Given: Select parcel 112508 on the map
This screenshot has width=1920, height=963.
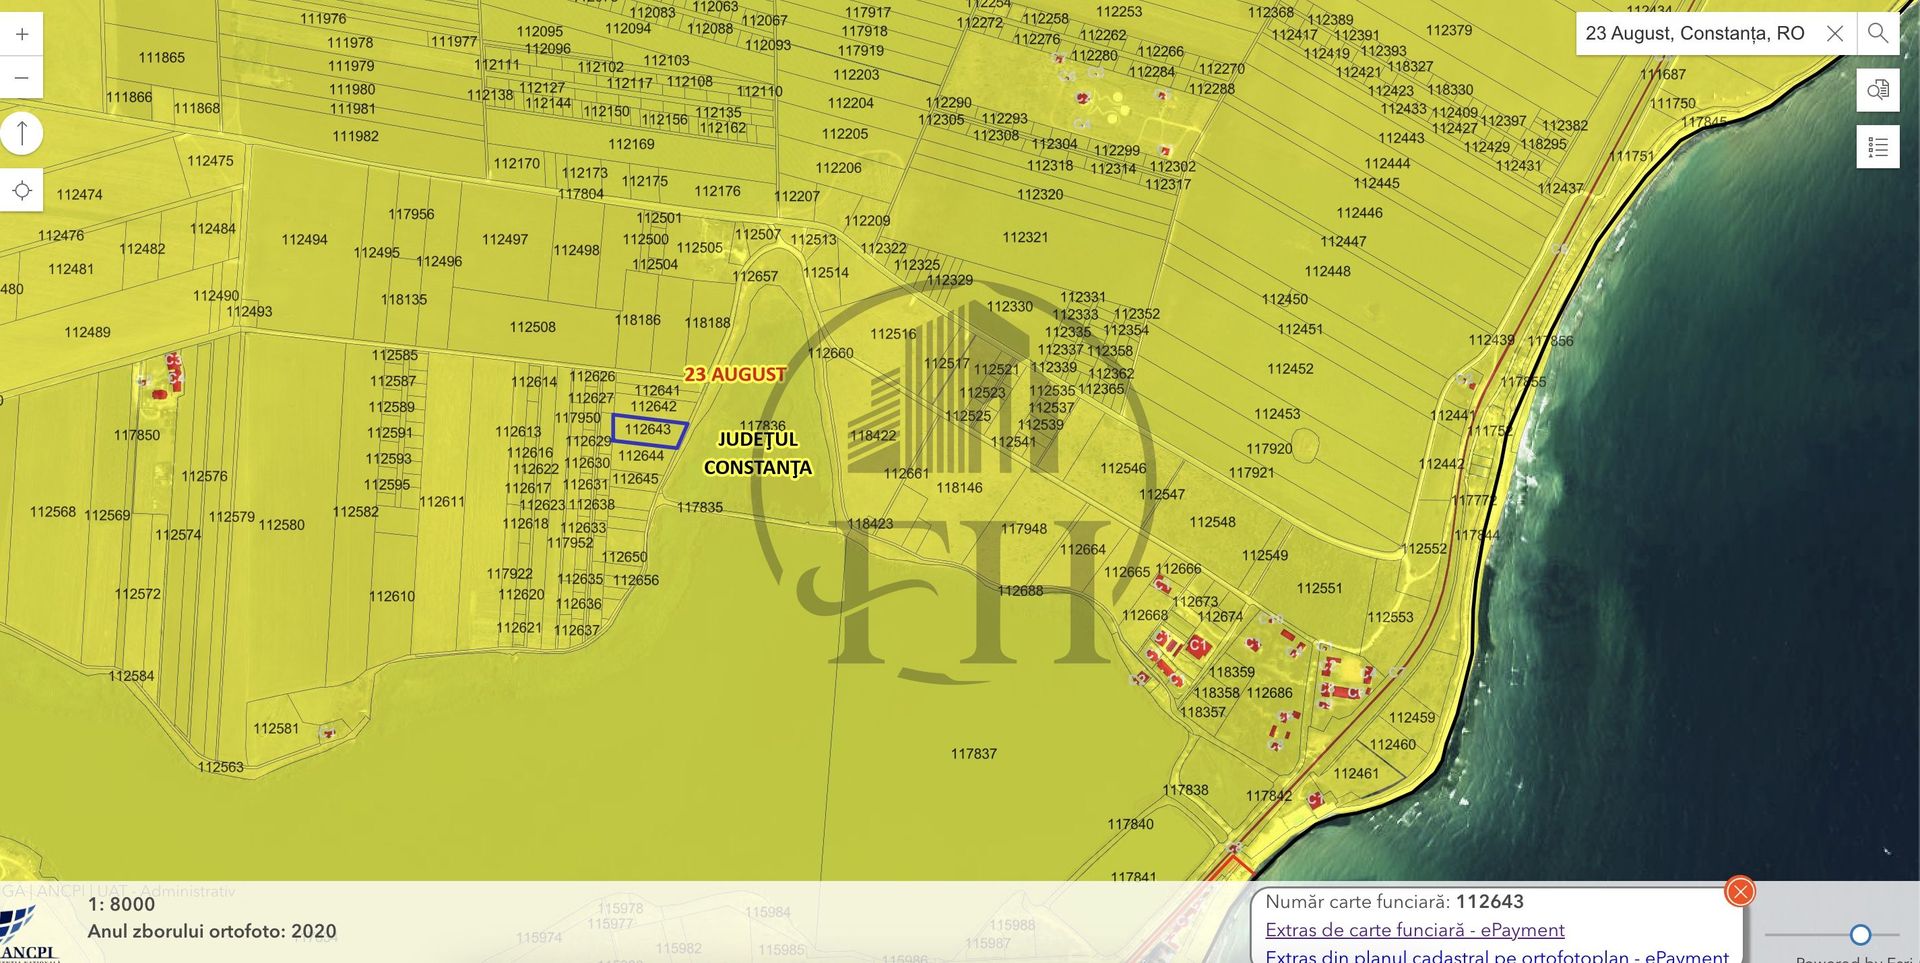Looking at the screenshot, I should [x=532, y=327].
